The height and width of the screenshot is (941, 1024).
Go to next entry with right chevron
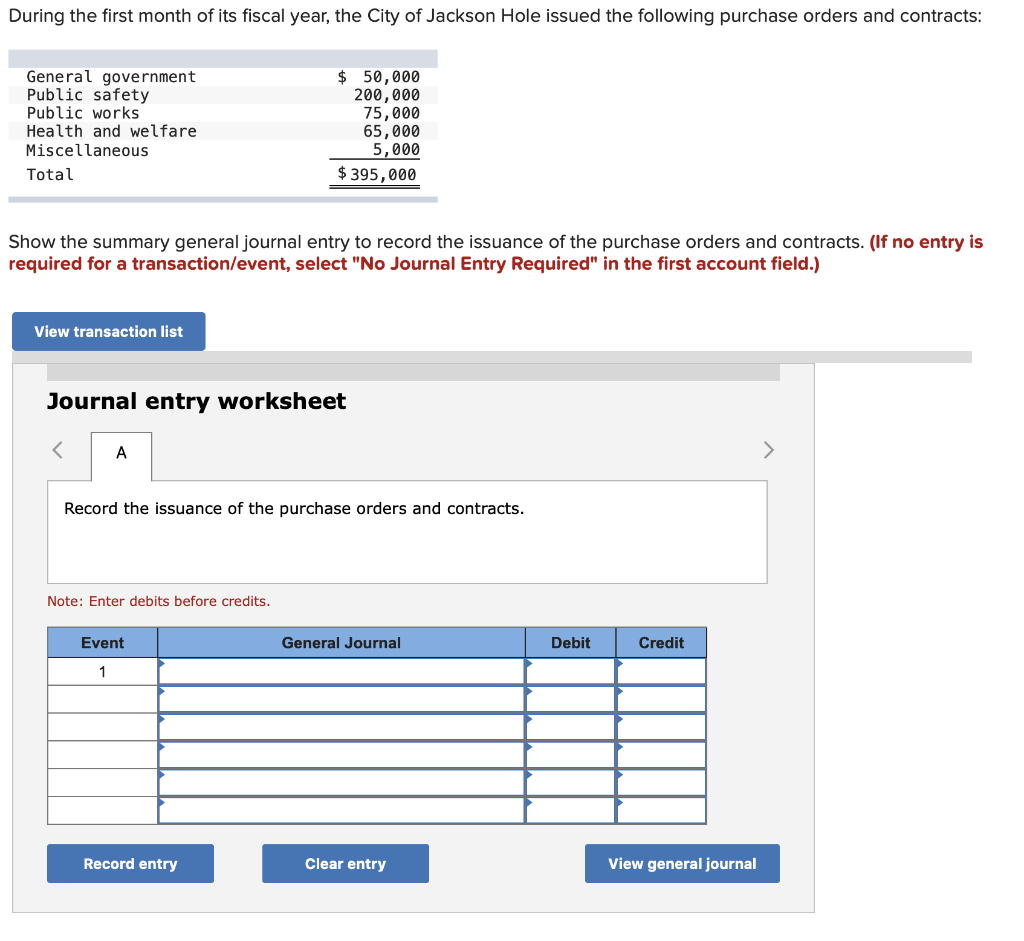[x=769, y=450]
